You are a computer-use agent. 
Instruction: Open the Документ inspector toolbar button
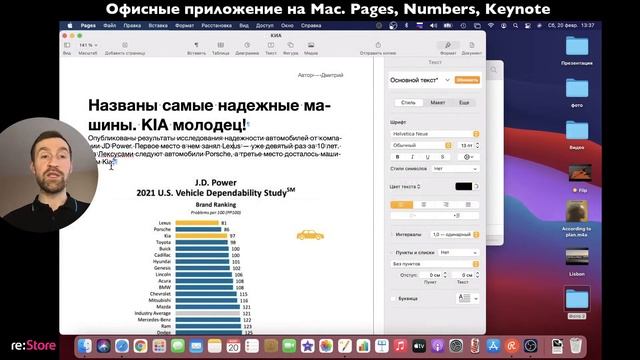click(x=472, y=45)
